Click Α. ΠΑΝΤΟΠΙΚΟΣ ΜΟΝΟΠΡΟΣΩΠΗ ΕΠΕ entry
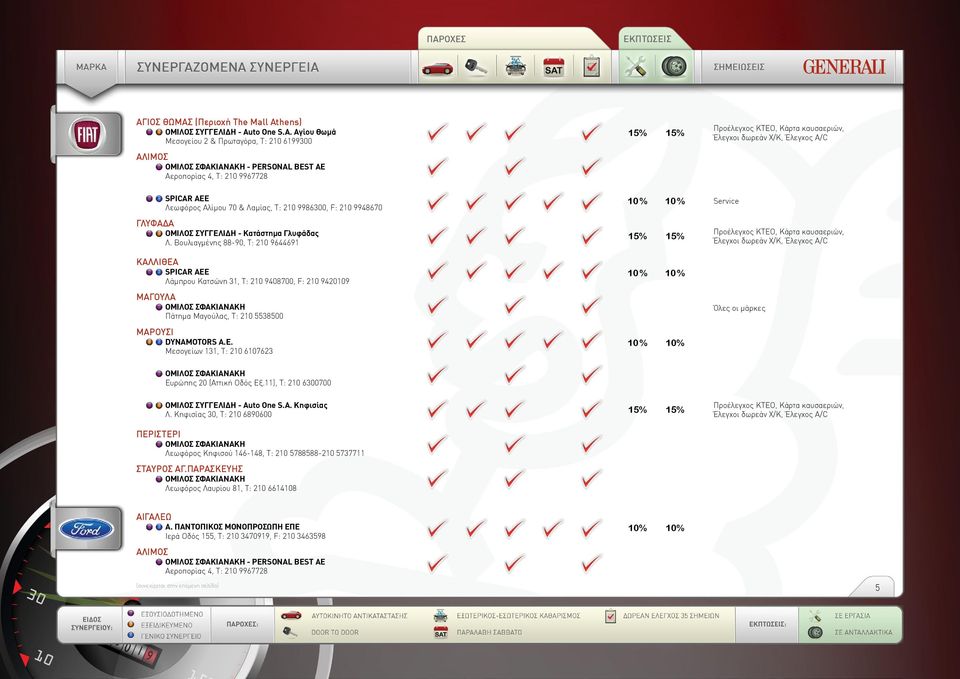The width and height of the screenshot is (960, 679). coord(232,527)
